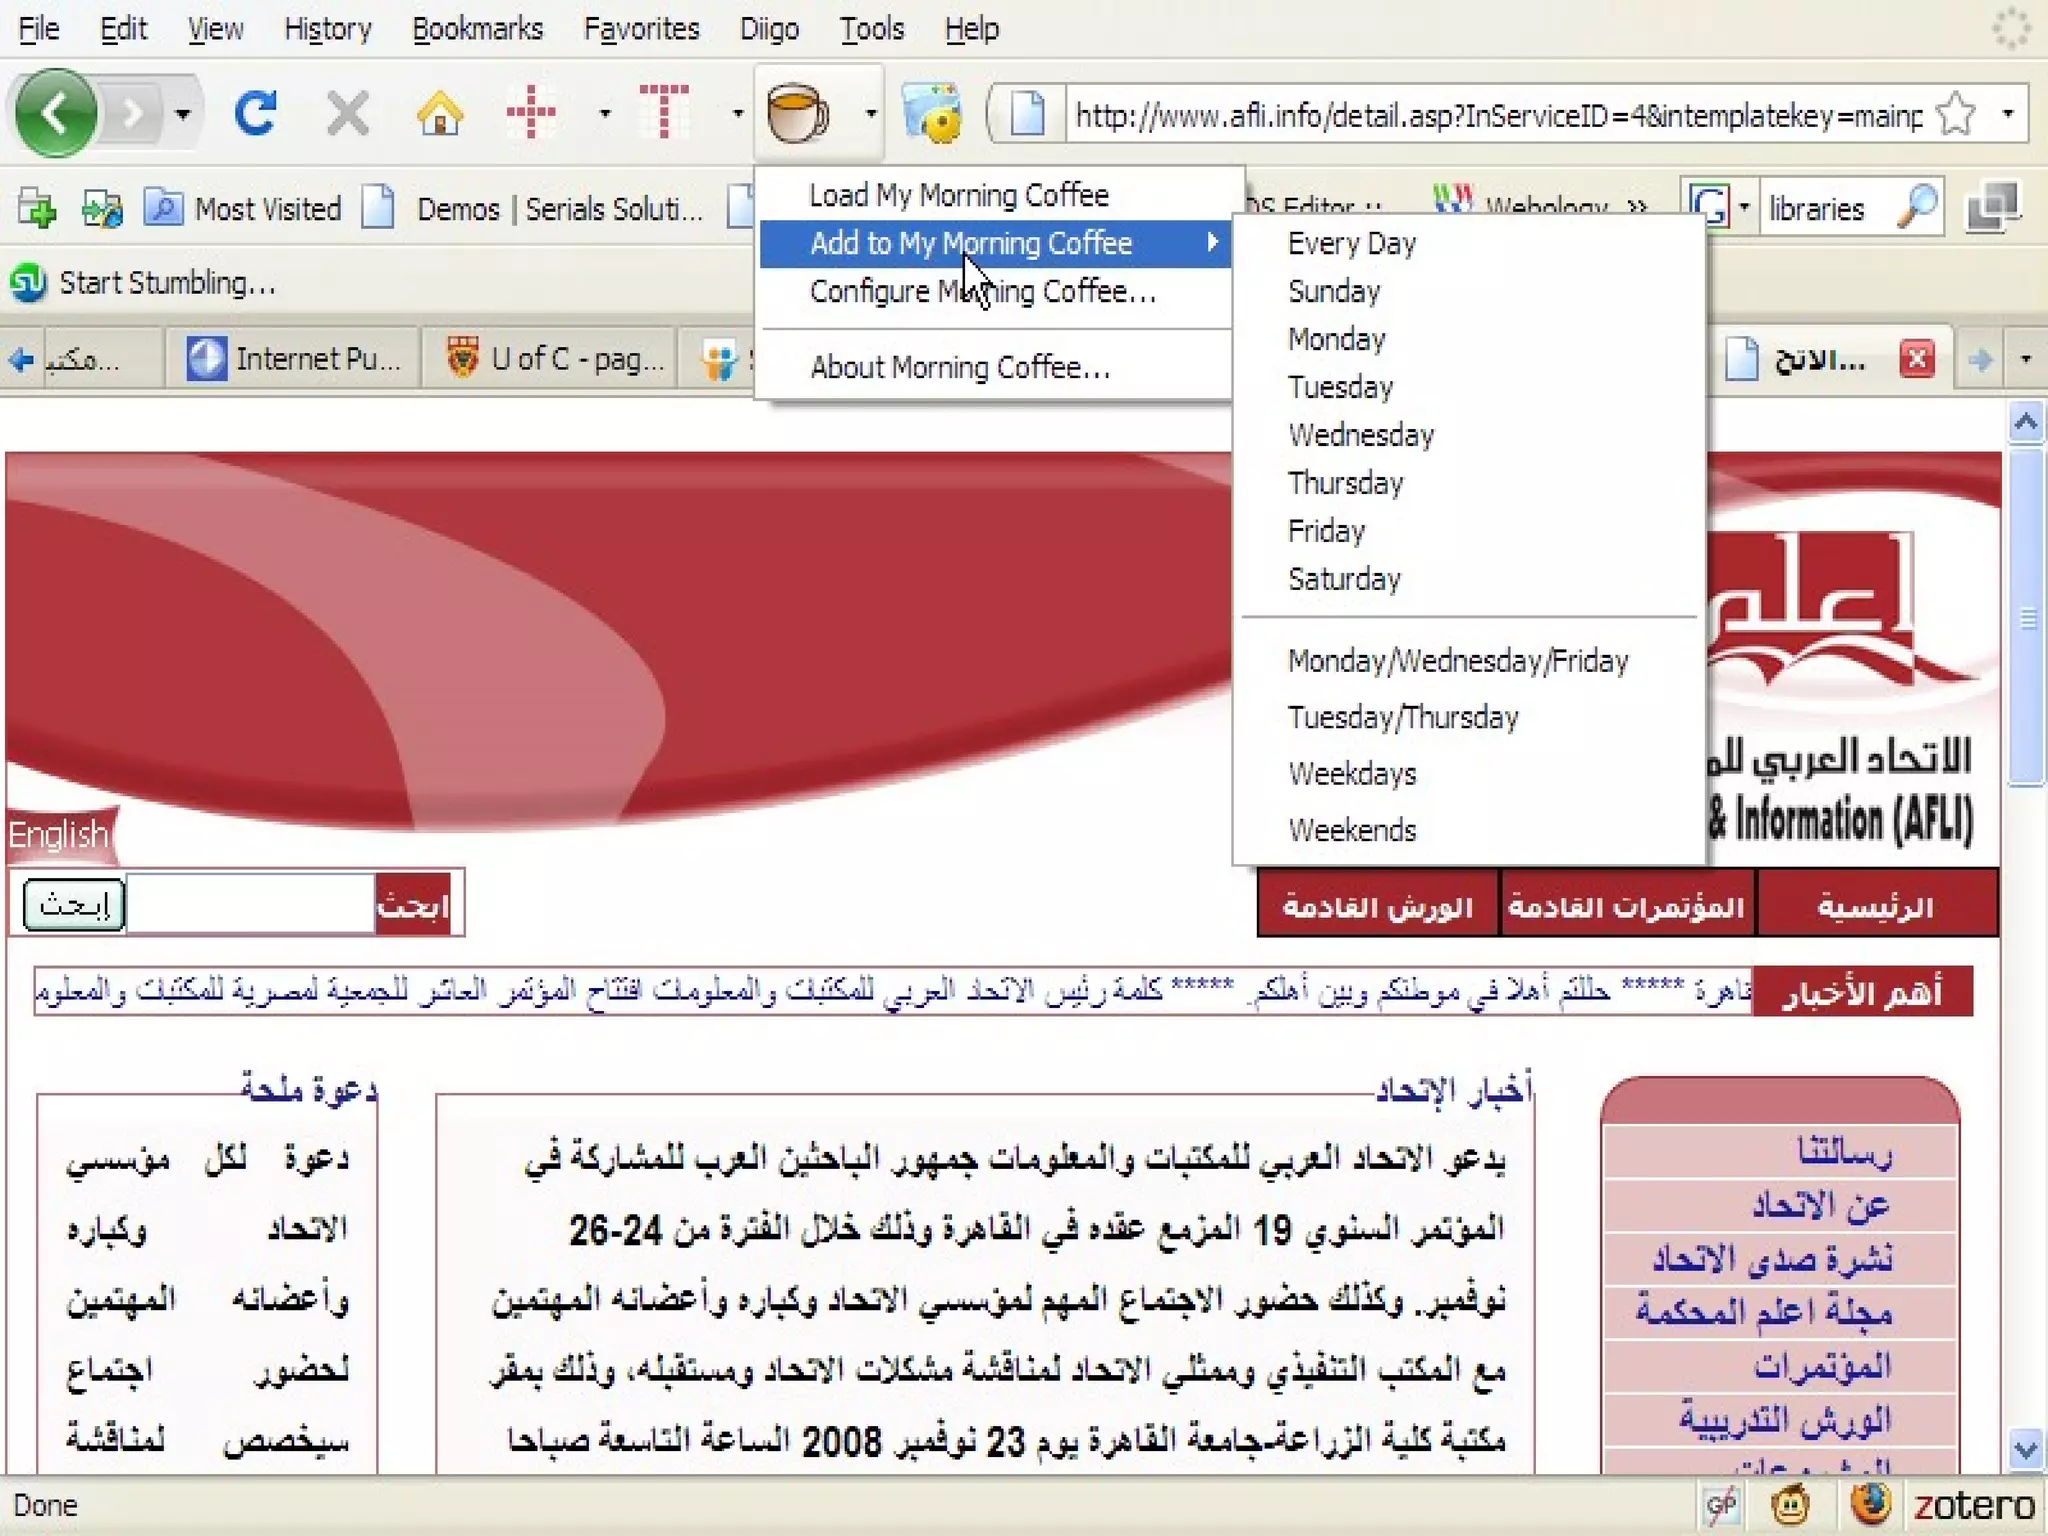Open the Morning Coffee dropdown arrow

[871, 113]
